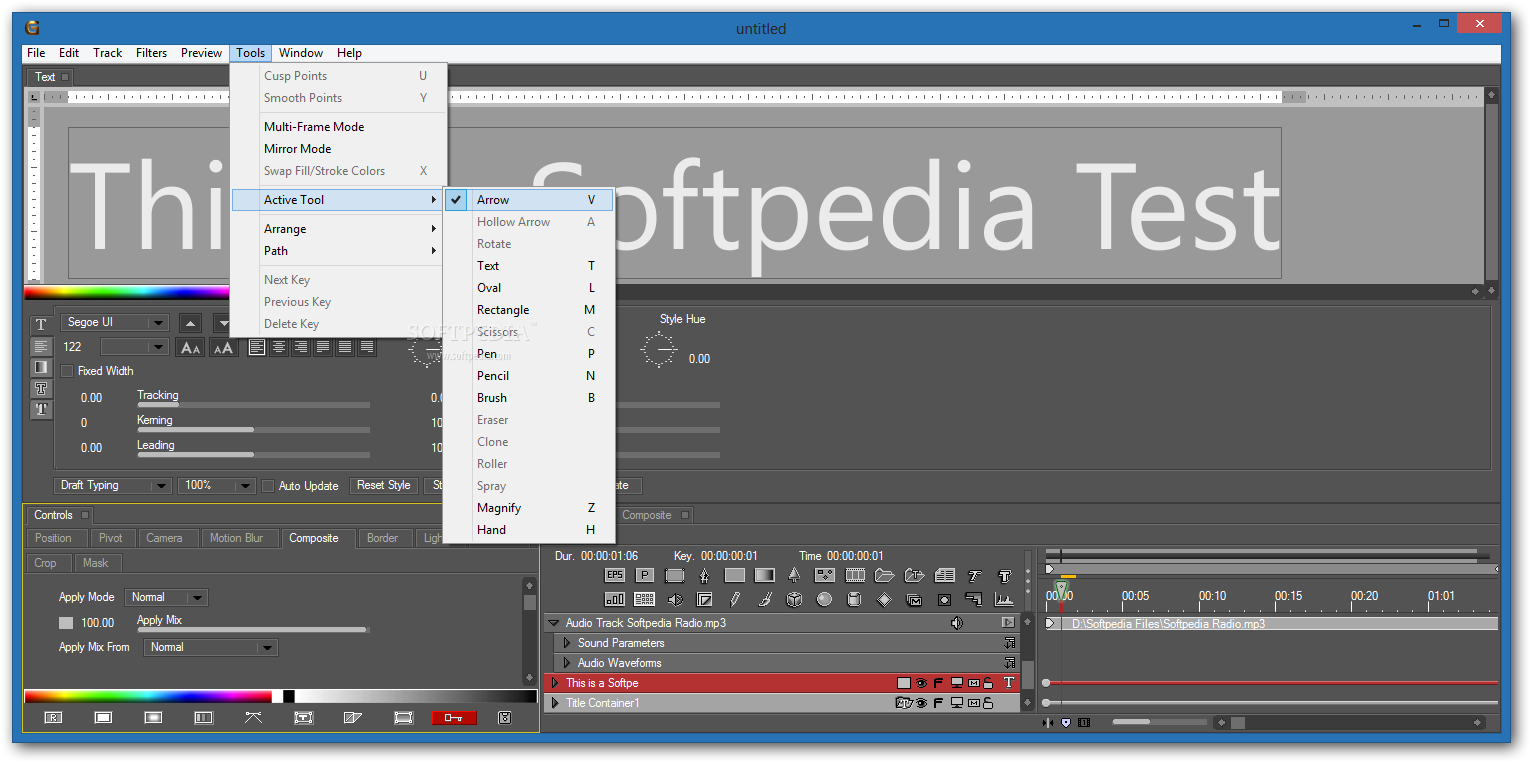Click the histogram icon in timeline toolbar

point(1004,599)
